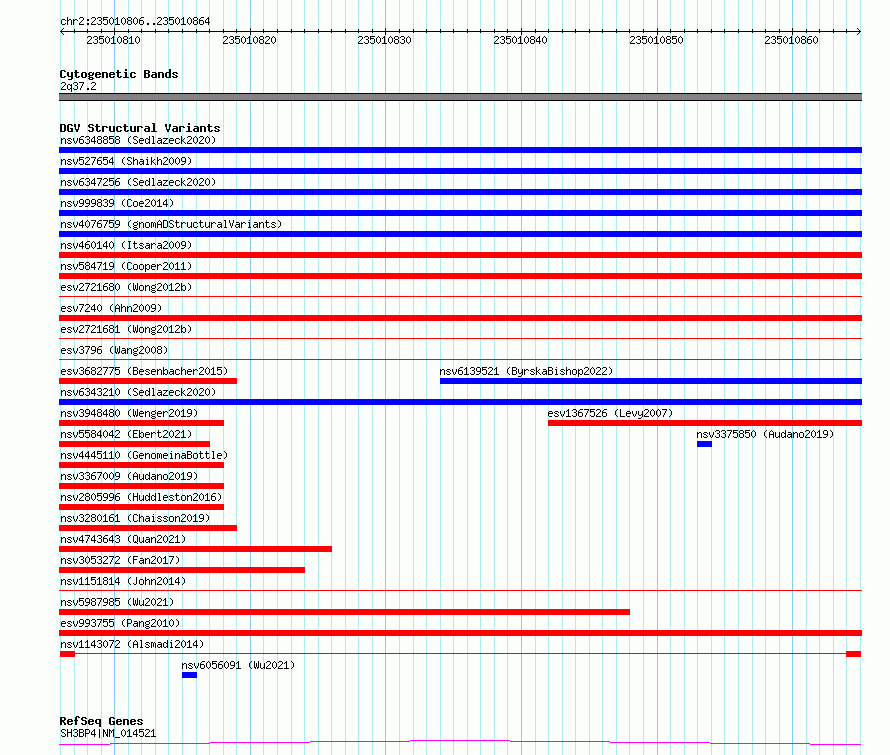The image size is (890, 755).
Task: Open the nsv460140 (Itsara2009) entry
Action: pyautogui.click(x=126, y=245)
